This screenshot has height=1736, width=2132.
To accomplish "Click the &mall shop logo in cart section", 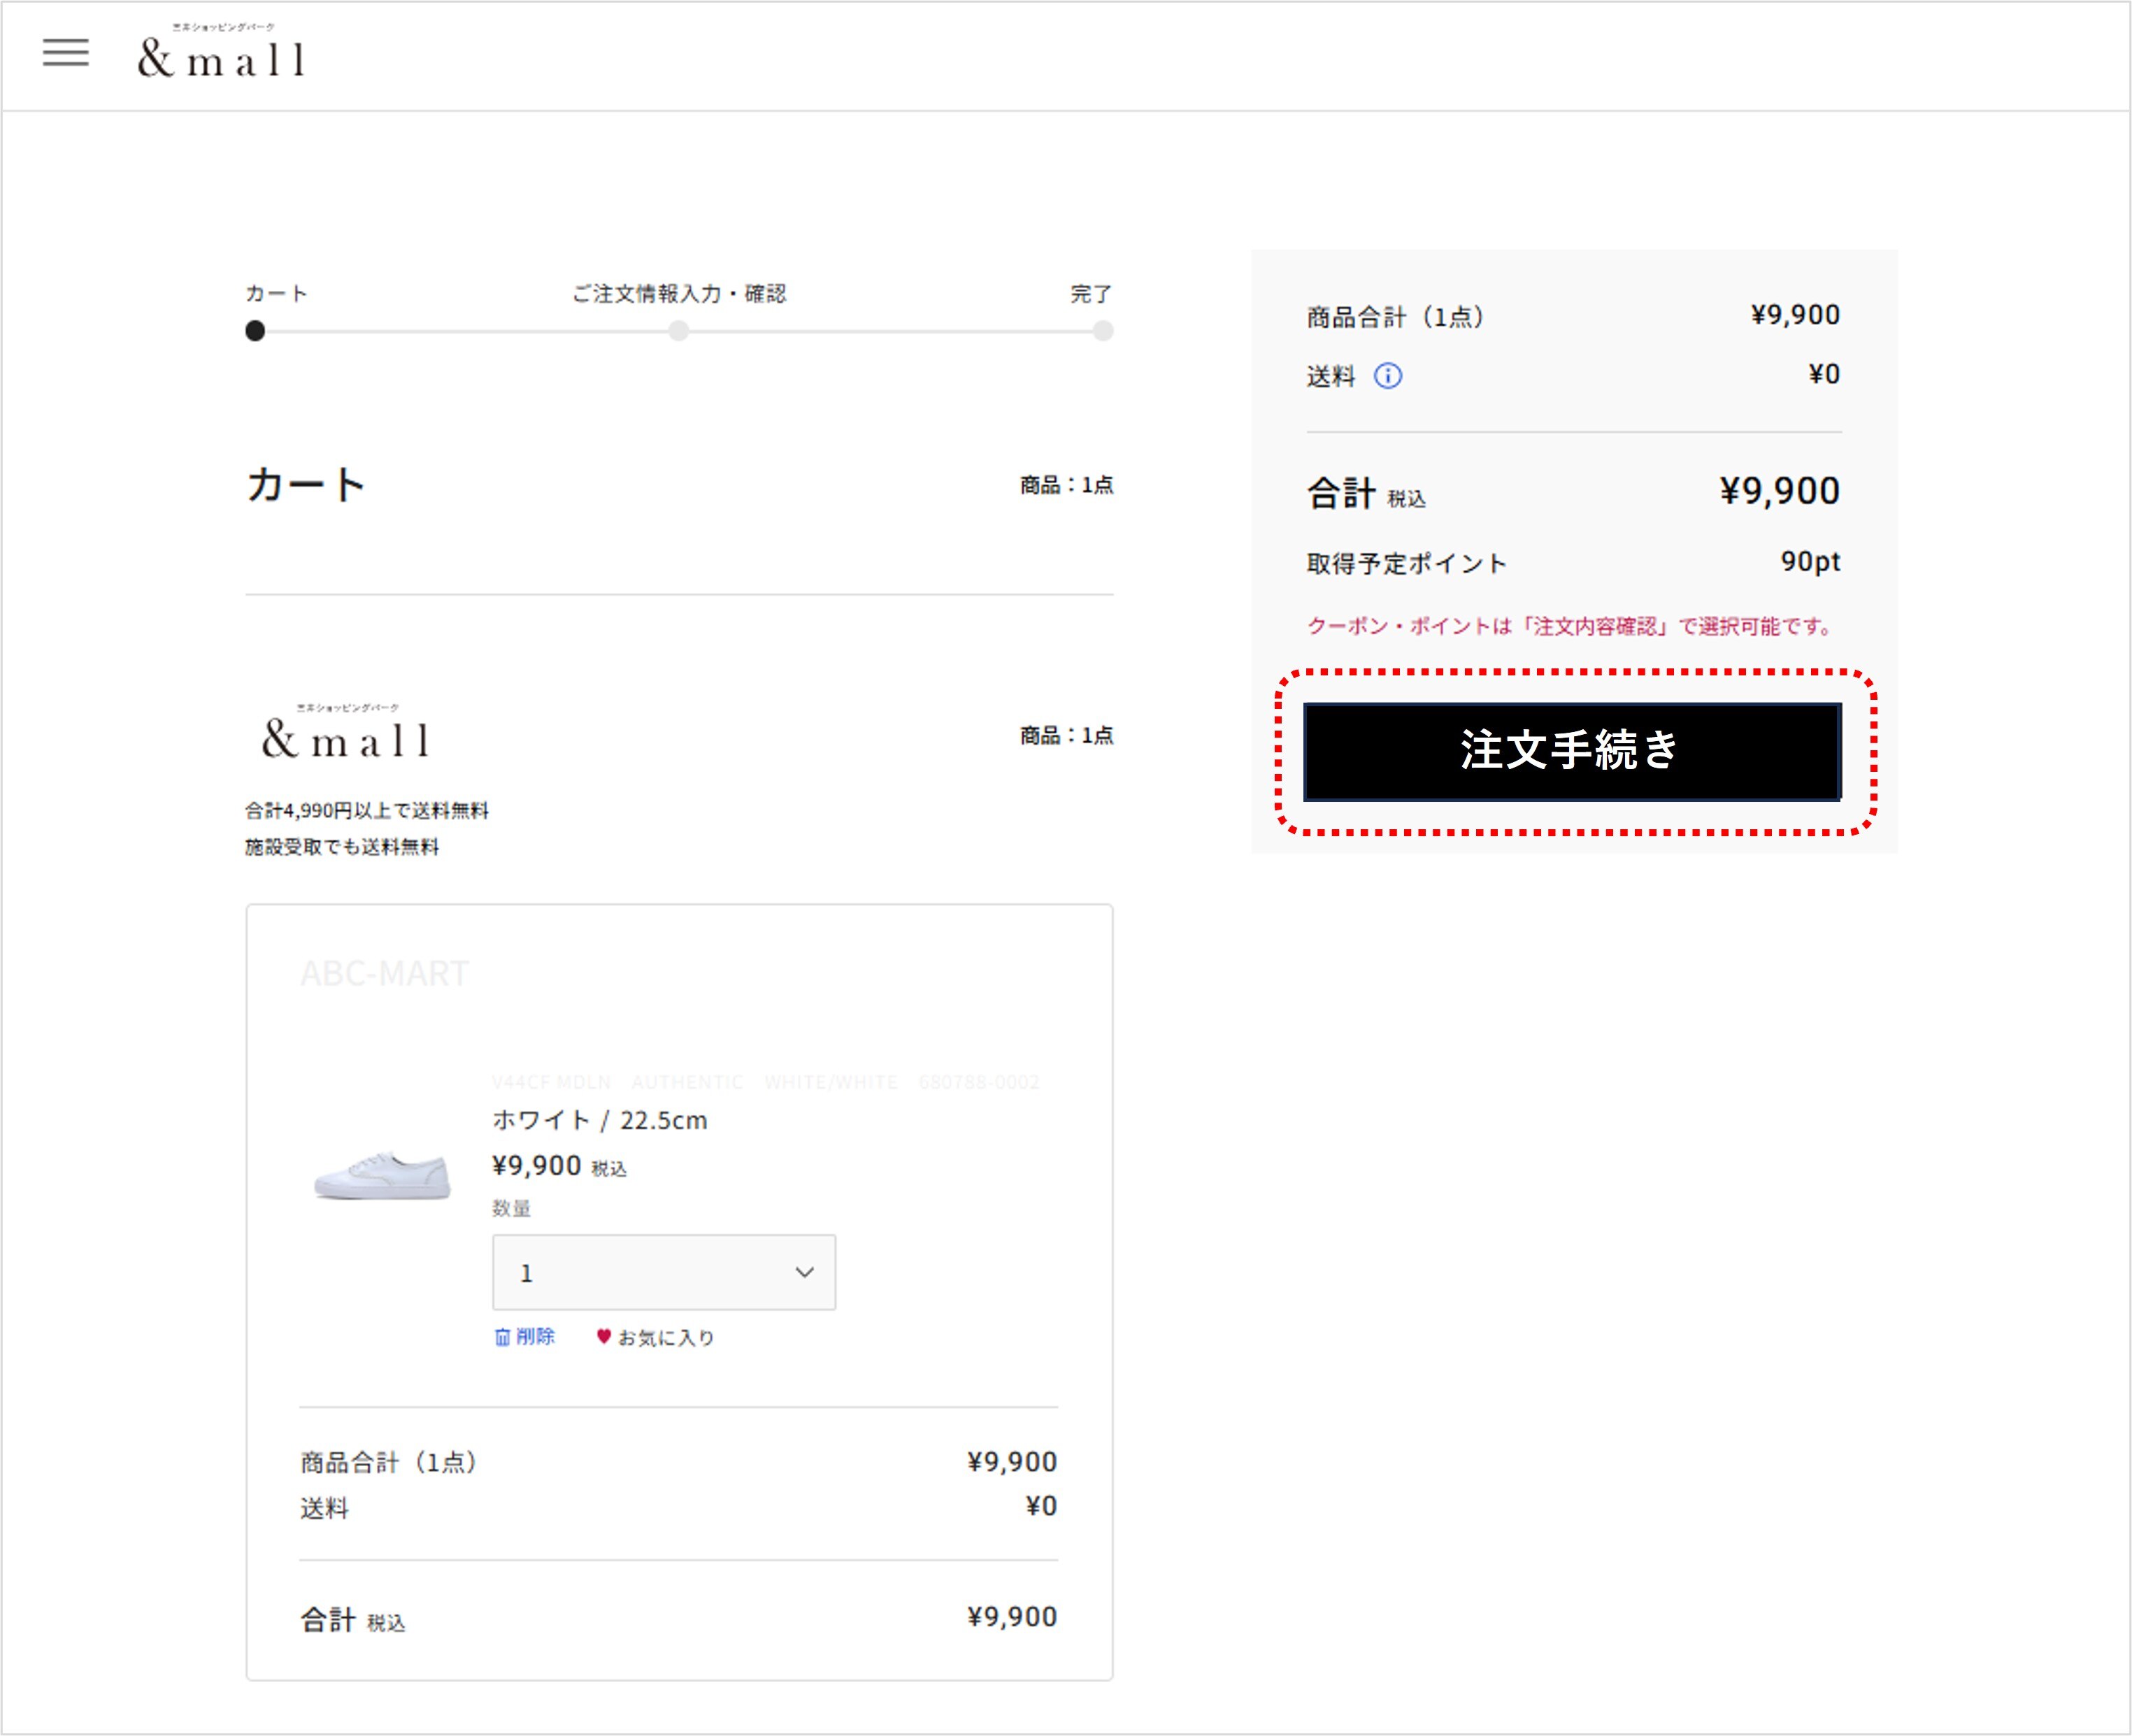I will point(346,732).
